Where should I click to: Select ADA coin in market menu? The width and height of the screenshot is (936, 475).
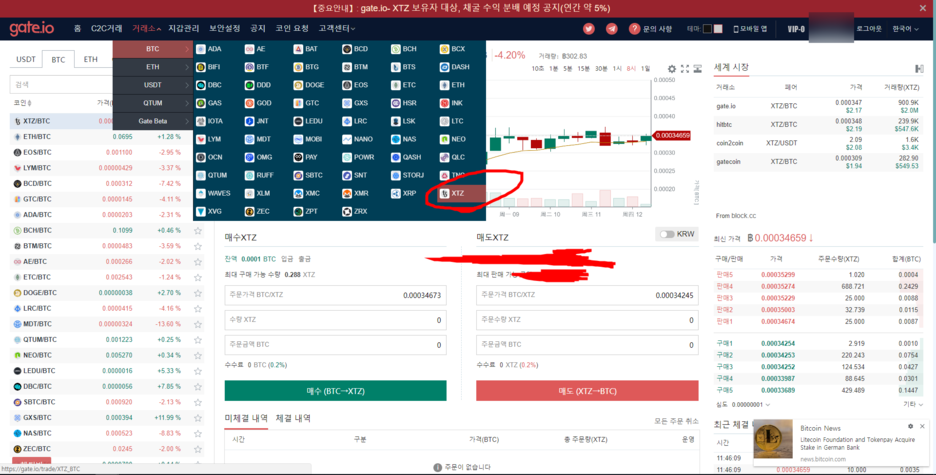(209, 49)
